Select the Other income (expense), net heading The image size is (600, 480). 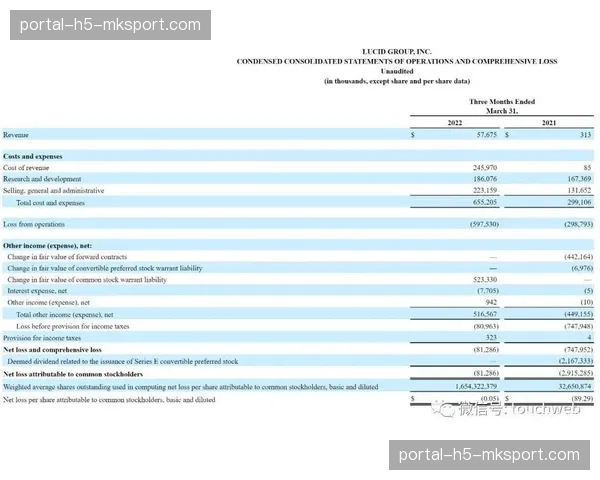[x=47, y=245]
